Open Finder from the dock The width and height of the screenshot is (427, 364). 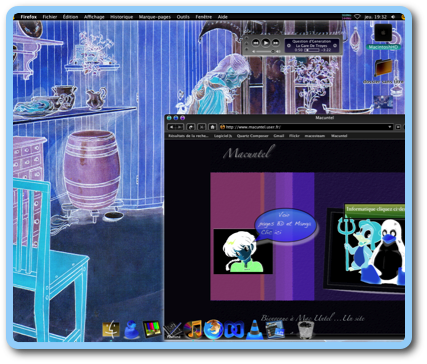tap(111, 329)
